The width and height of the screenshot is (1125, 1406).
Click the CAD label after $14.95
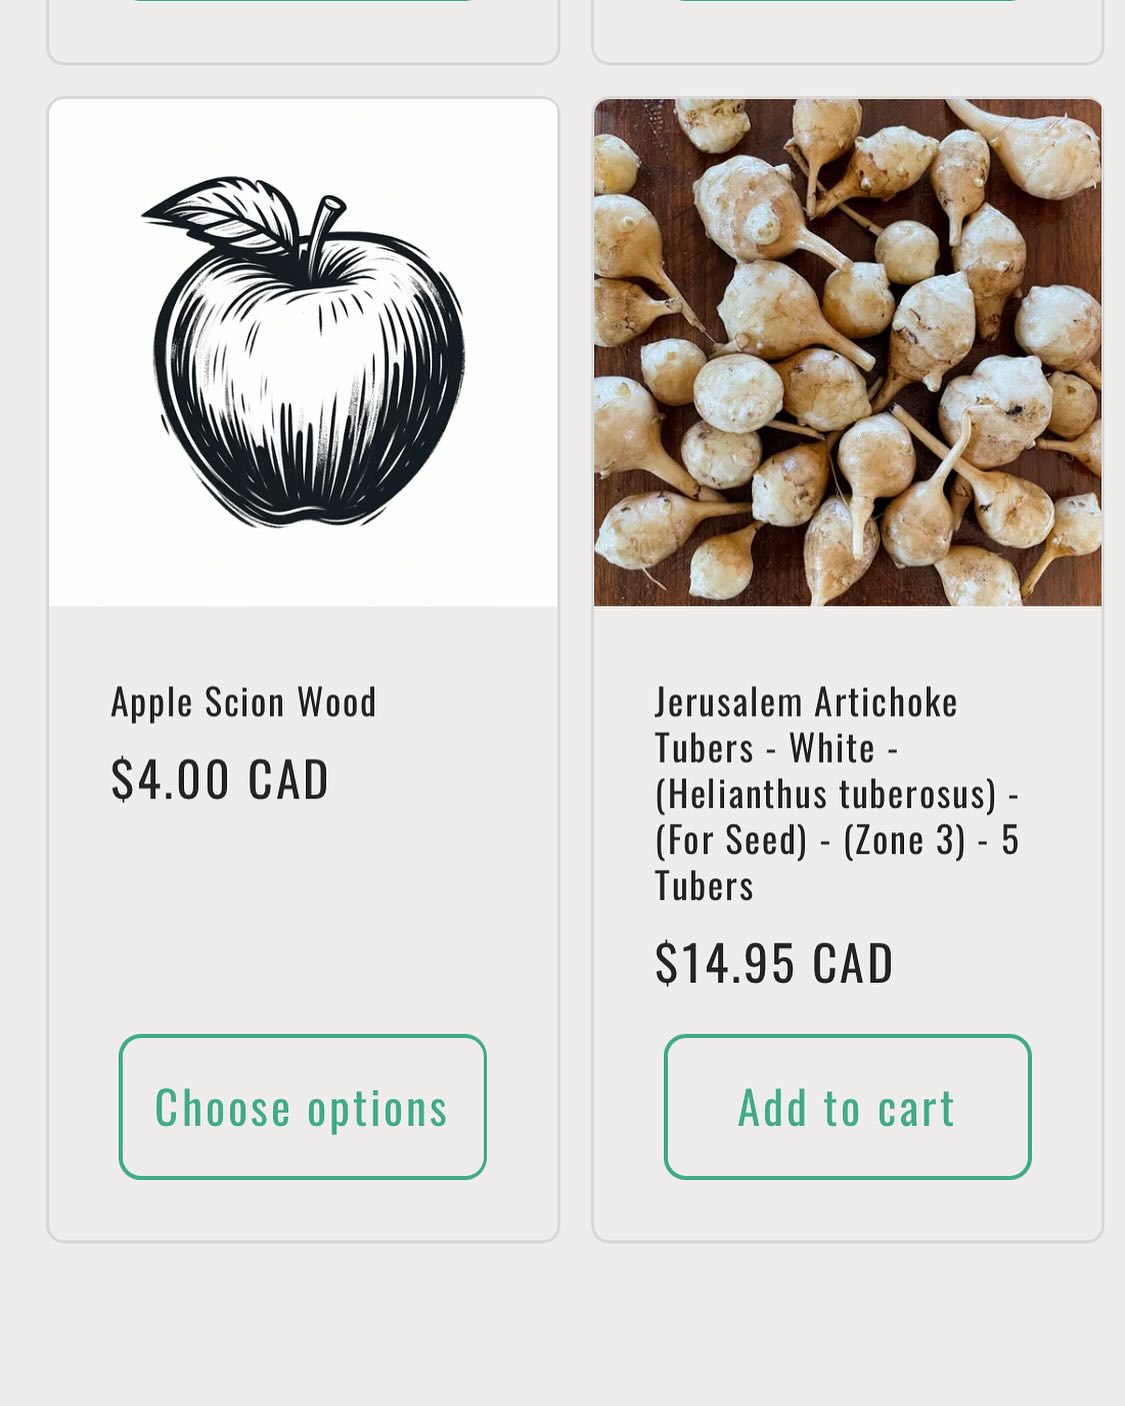(x=853, y=963)
